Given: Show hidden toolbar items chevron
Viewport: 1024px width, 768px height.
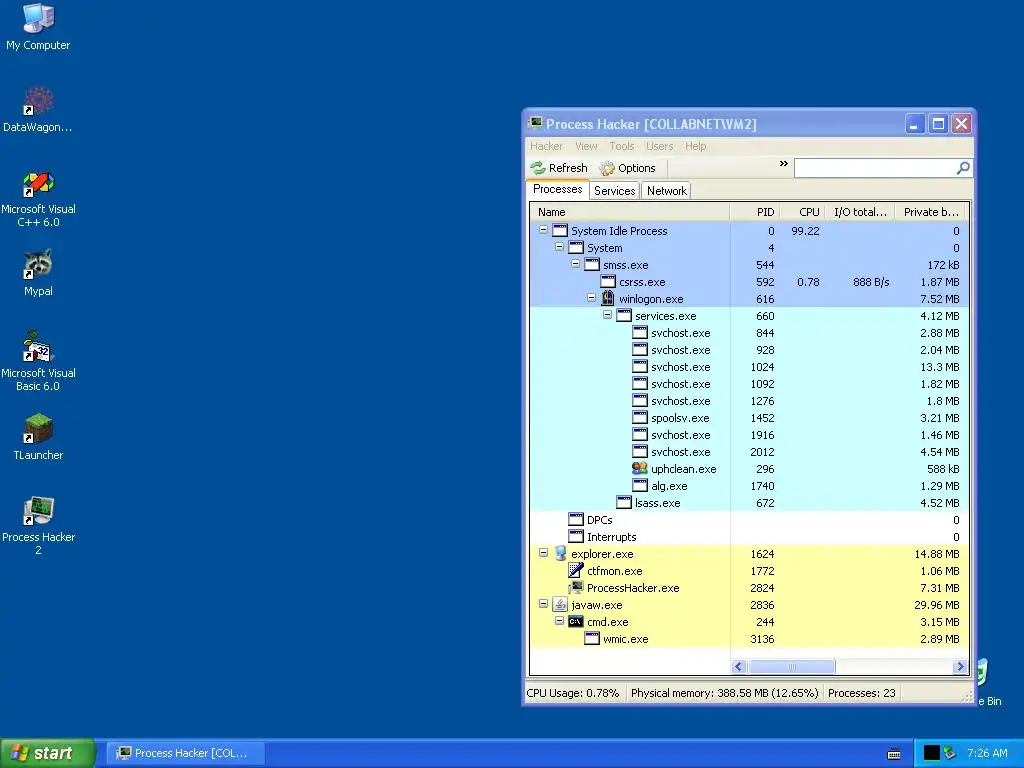Looking at the screenshot, I should pyautogui.click(x=784, y=164).
